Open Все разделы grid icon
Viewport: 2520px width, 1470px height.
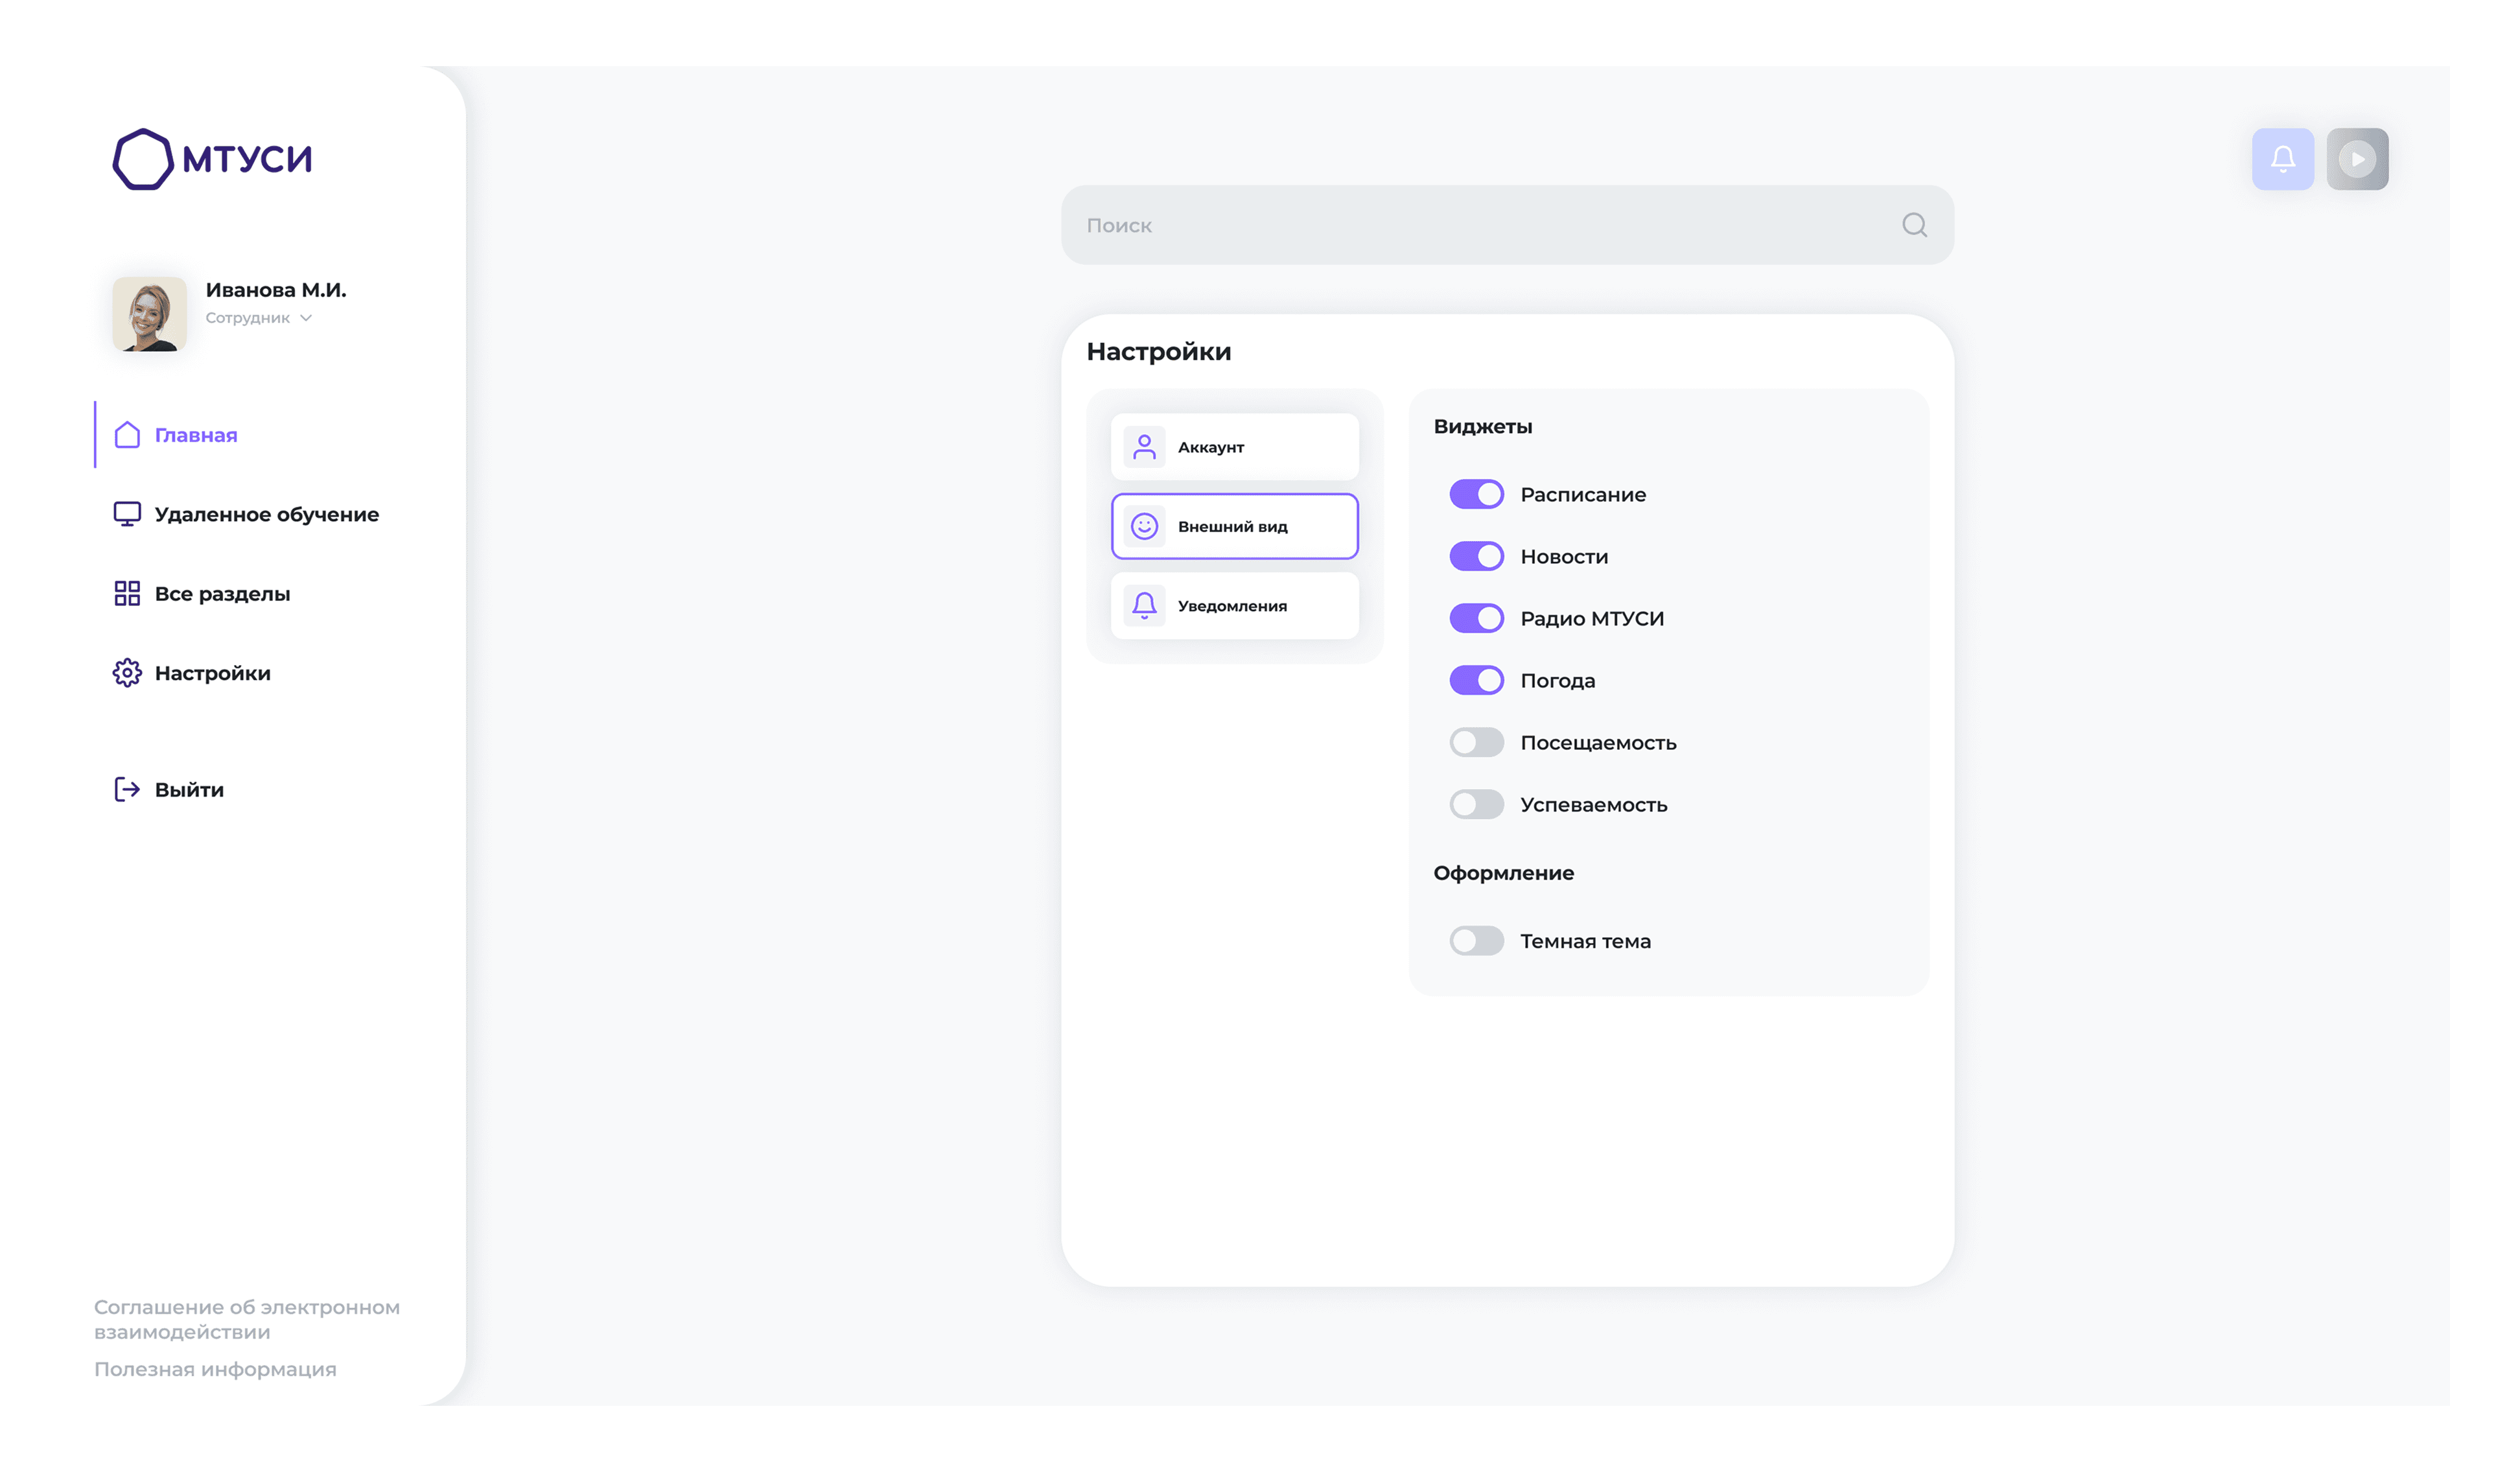pyautogui.click(x=127, y=593)
